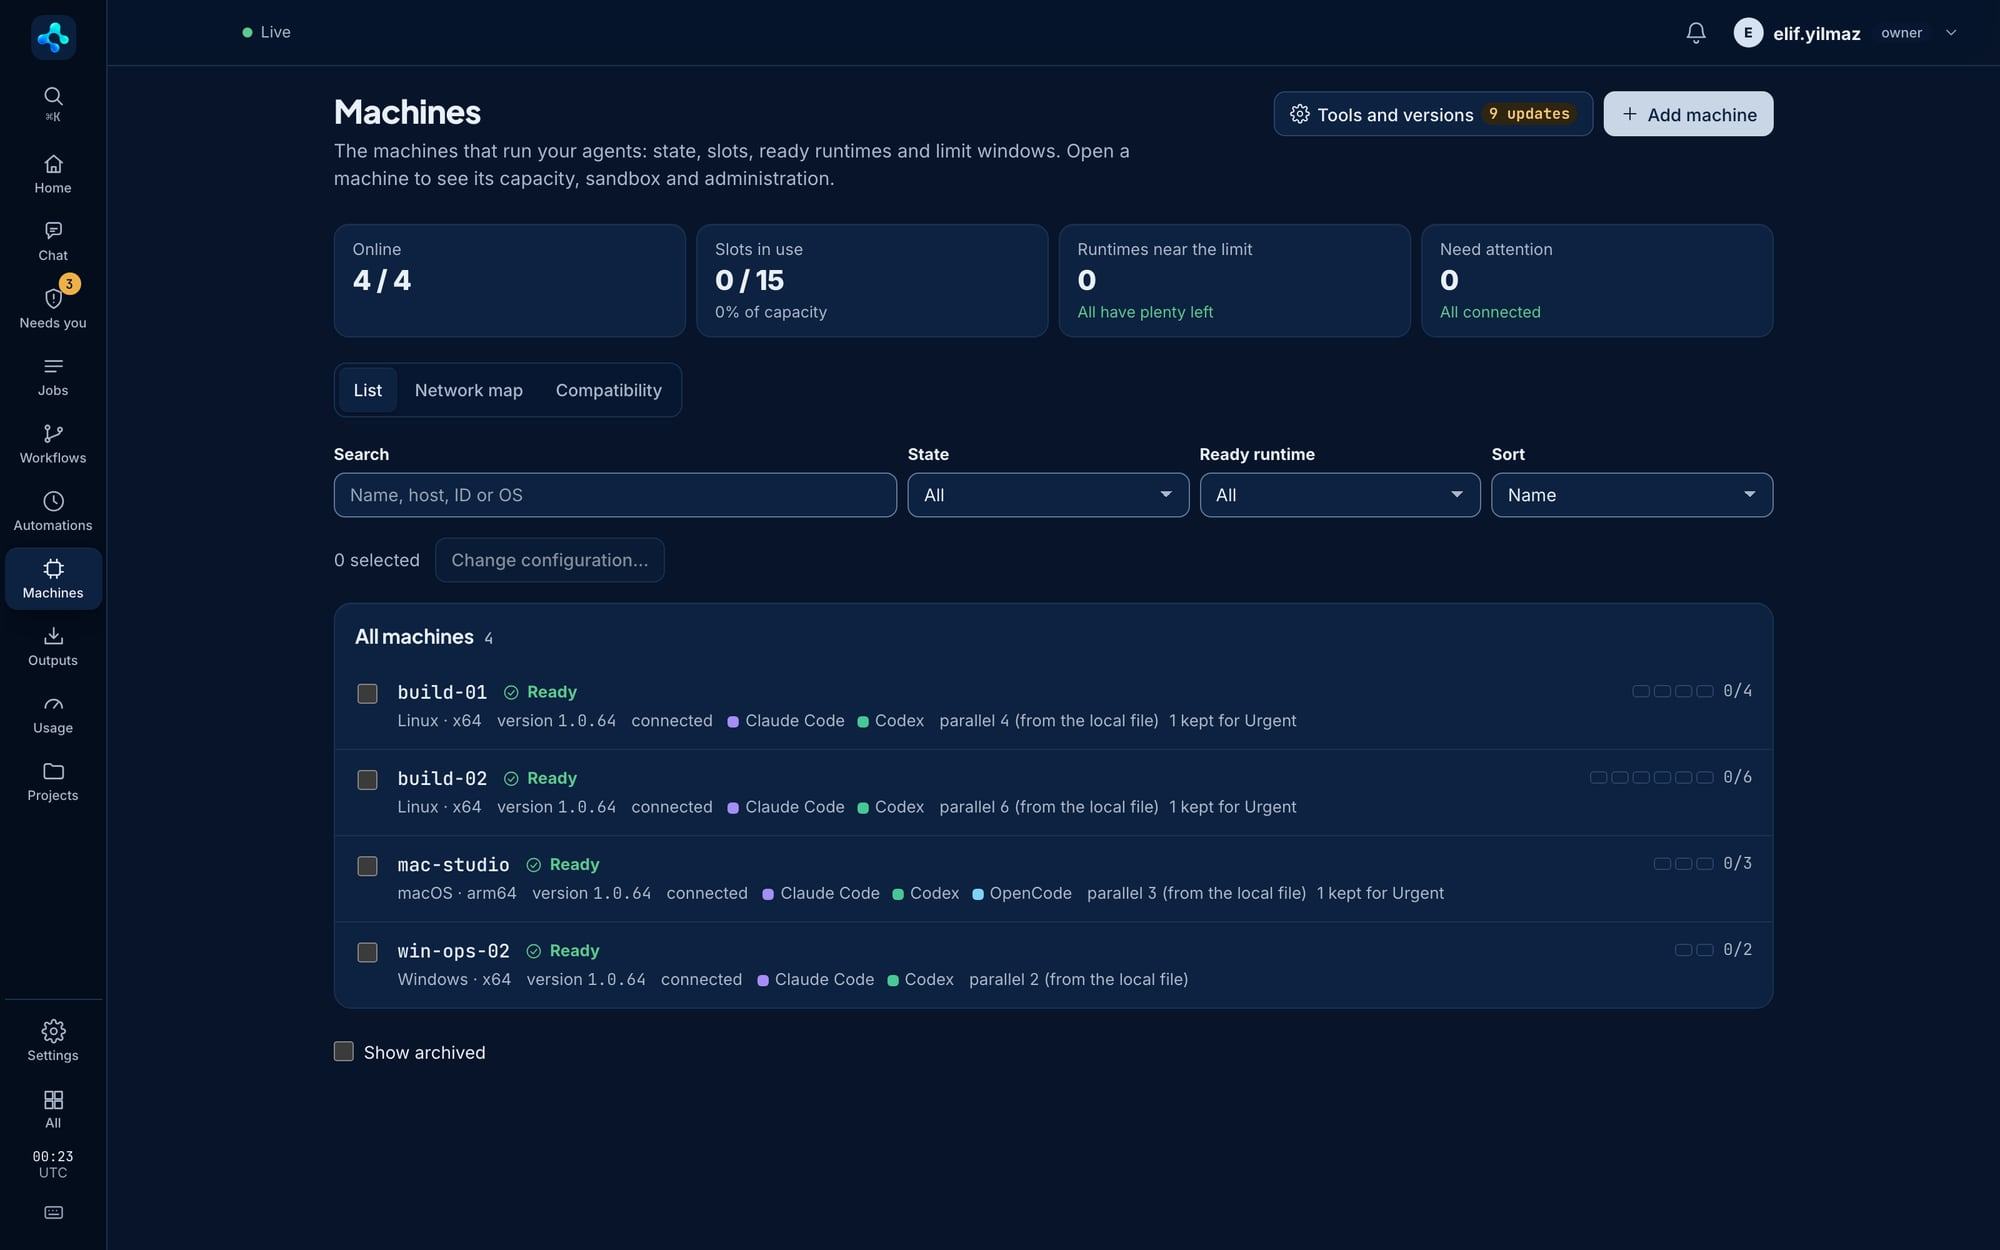
Task: Open the search icon in the sidebar
Action: pos(53,96)
